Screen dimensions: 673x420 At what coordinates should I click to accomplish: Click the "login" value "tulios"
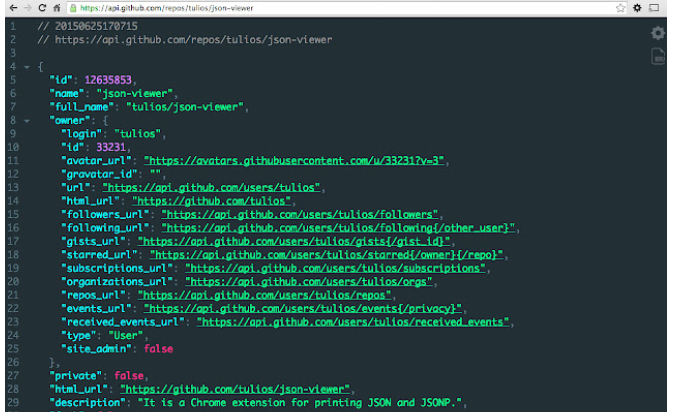tap(137, 133)
